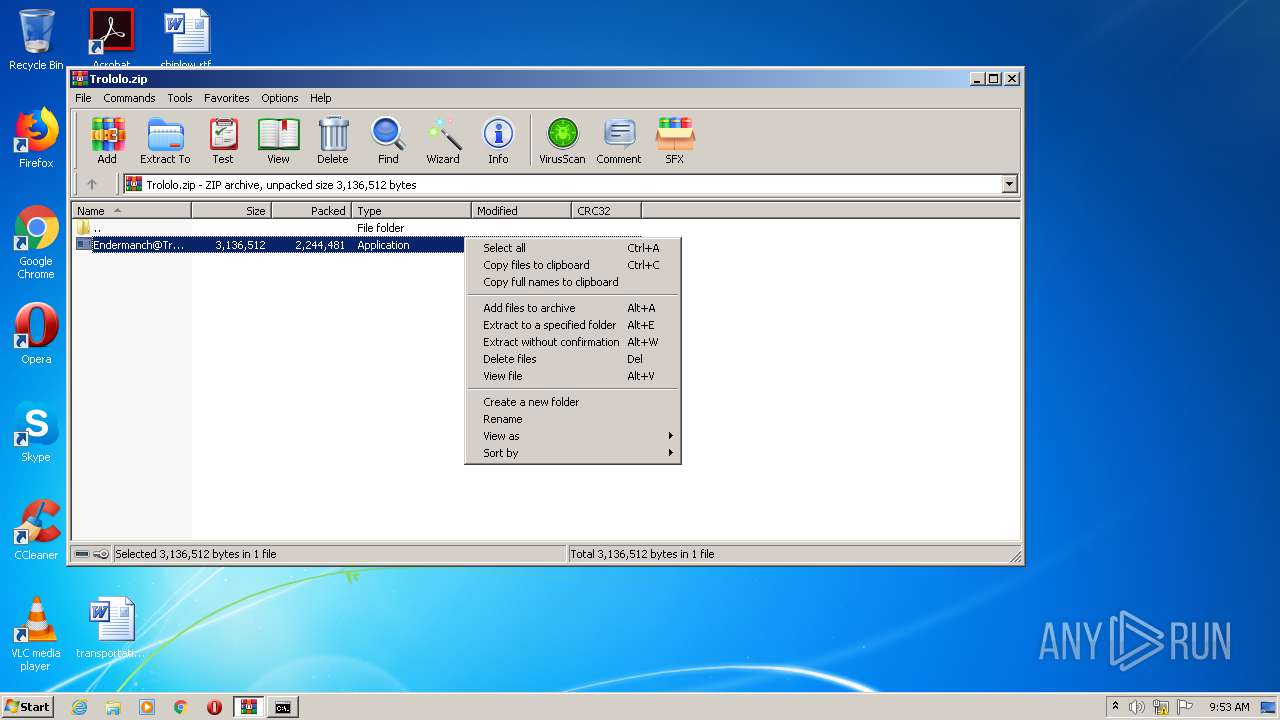This screenshot has height=720, width=1280.
Task: Expand the Sort by submenu
Action: [x=573, y=453]
